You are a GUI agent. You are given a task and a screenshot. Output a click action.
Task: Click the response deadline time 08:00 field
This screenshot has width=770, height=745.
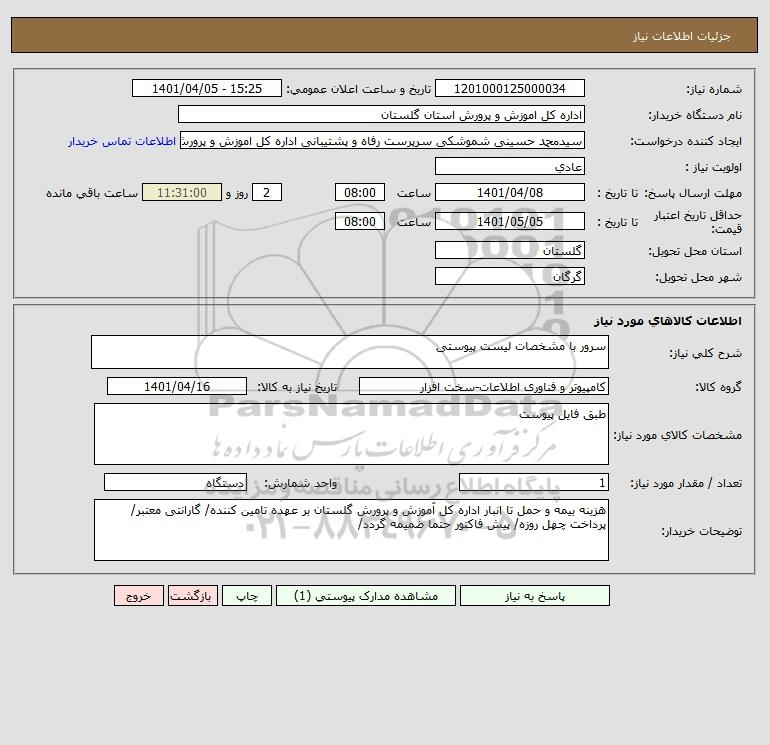coord(360,193)
